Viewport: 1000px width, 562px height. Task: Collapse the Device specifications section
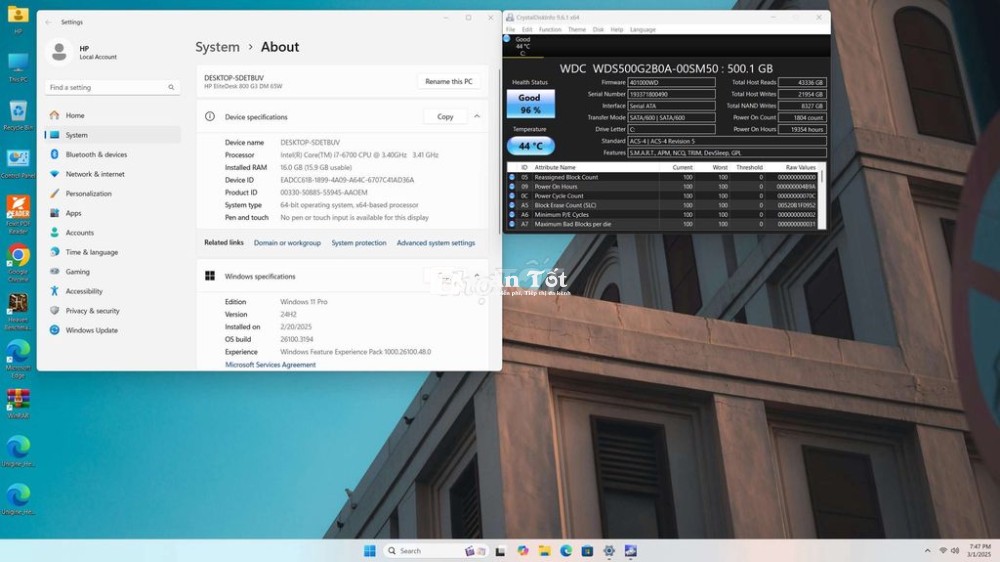476,116
